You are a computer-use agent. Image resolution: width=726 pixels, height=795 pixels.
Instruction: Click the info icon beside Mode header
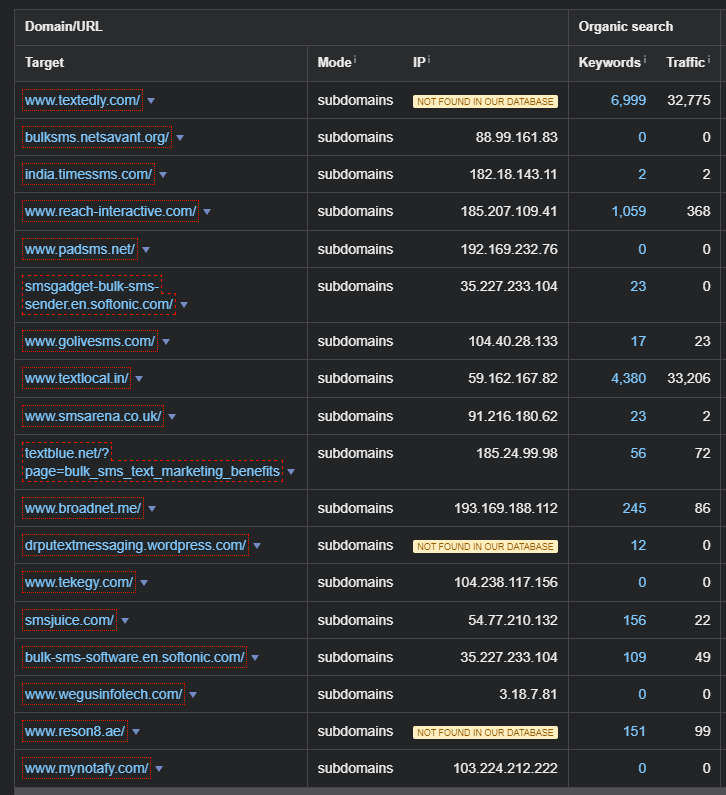coord(355,59)
